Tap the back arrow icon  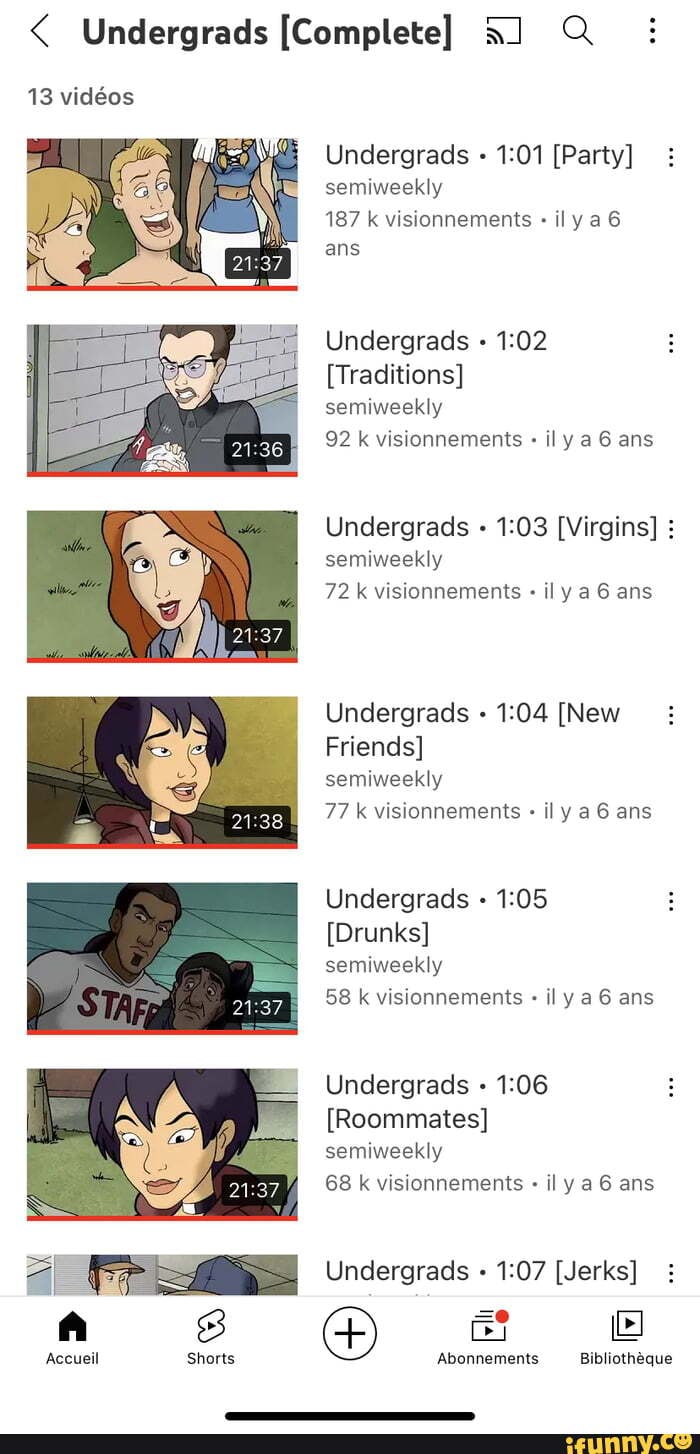tap(40, 31)
